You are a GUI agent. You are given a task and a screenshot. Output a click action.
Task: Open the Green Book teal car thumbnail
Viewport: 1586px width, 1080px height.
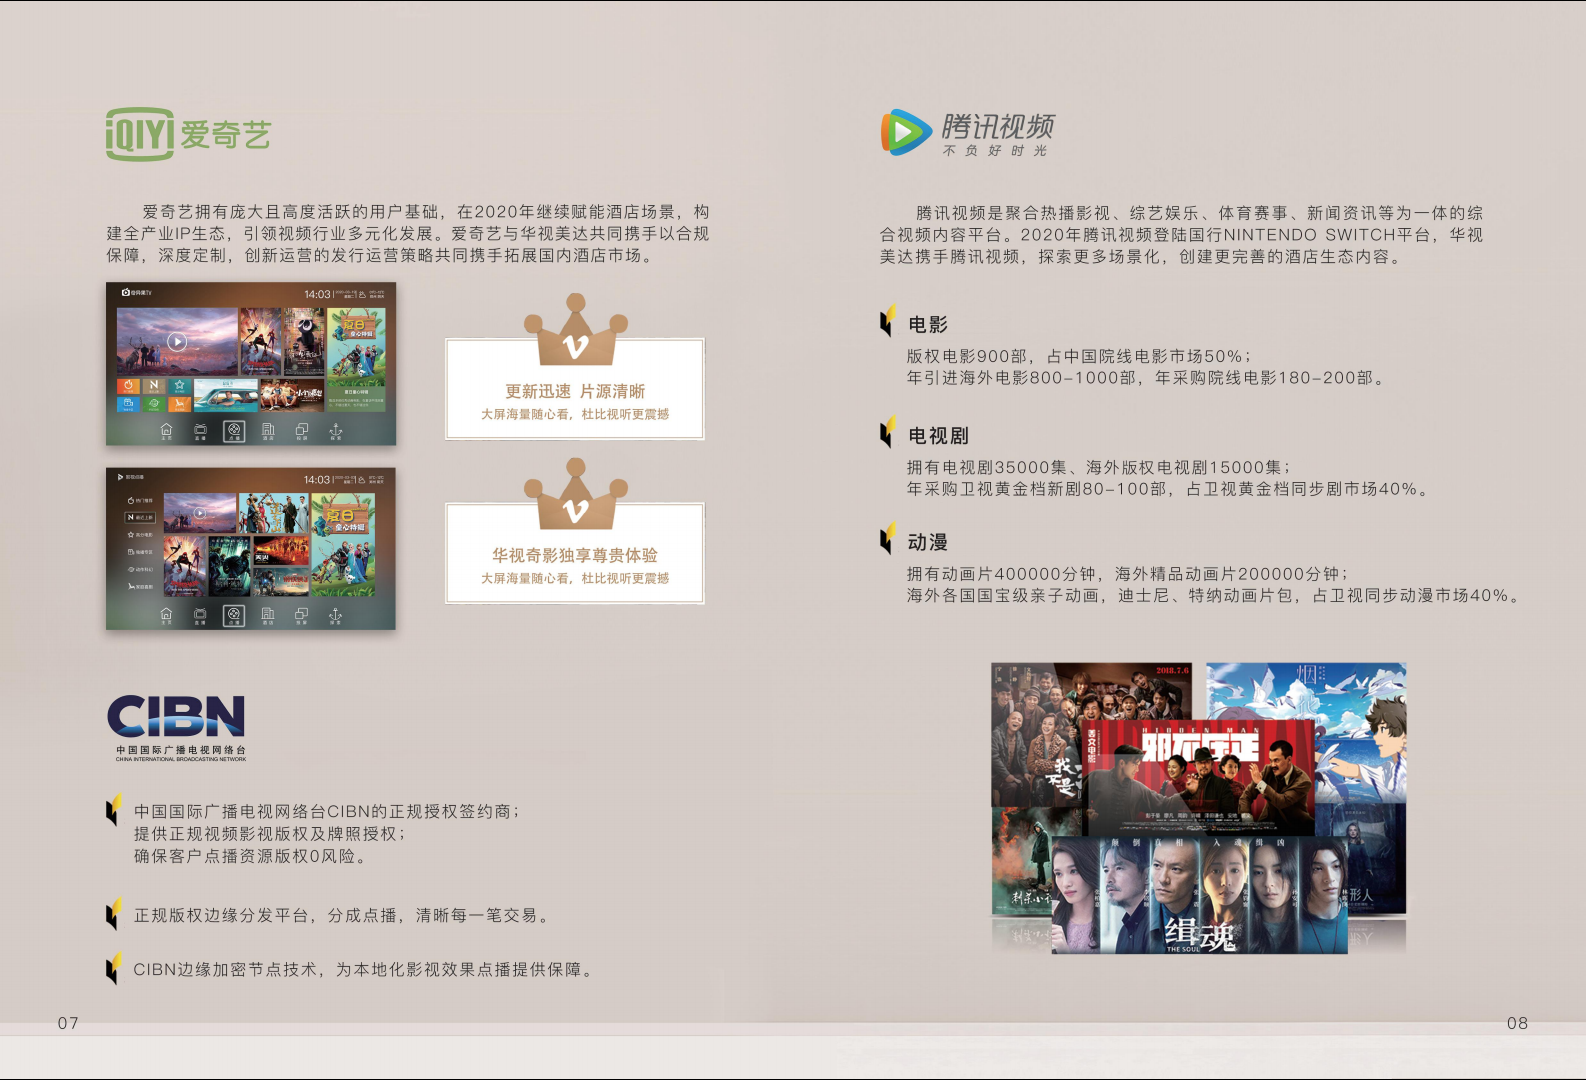click(x=226, y=395)
